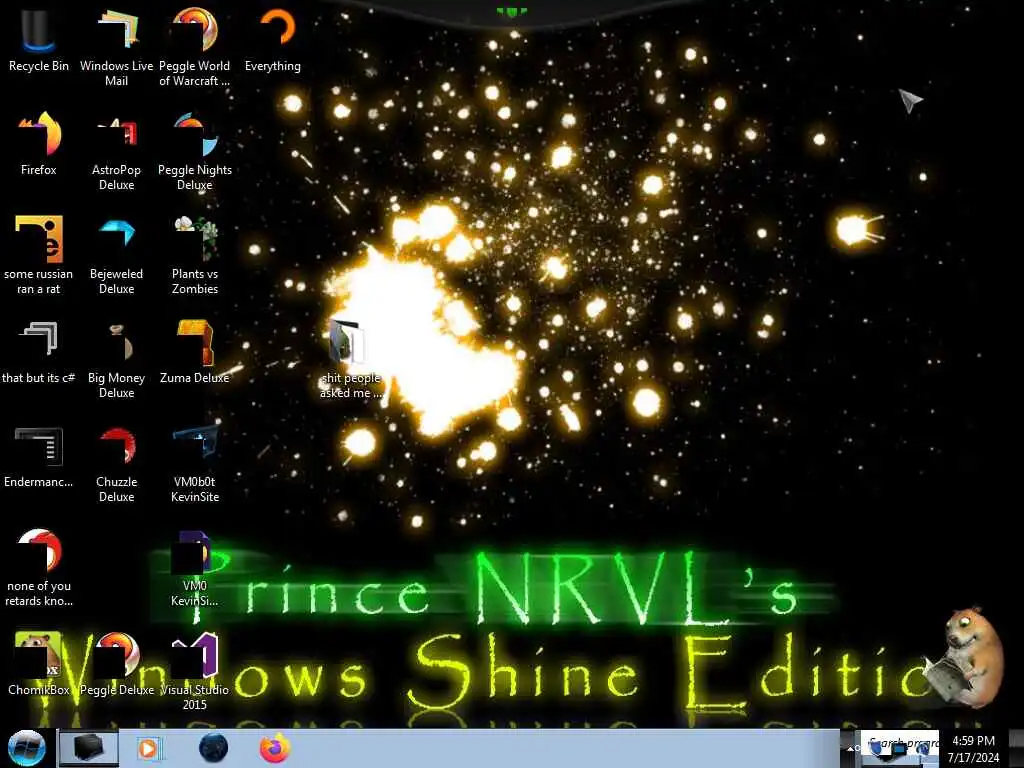Open Windows Live Mail shortcut
This screenshot has height=768, width=1024.
click(x=116, y=46)
